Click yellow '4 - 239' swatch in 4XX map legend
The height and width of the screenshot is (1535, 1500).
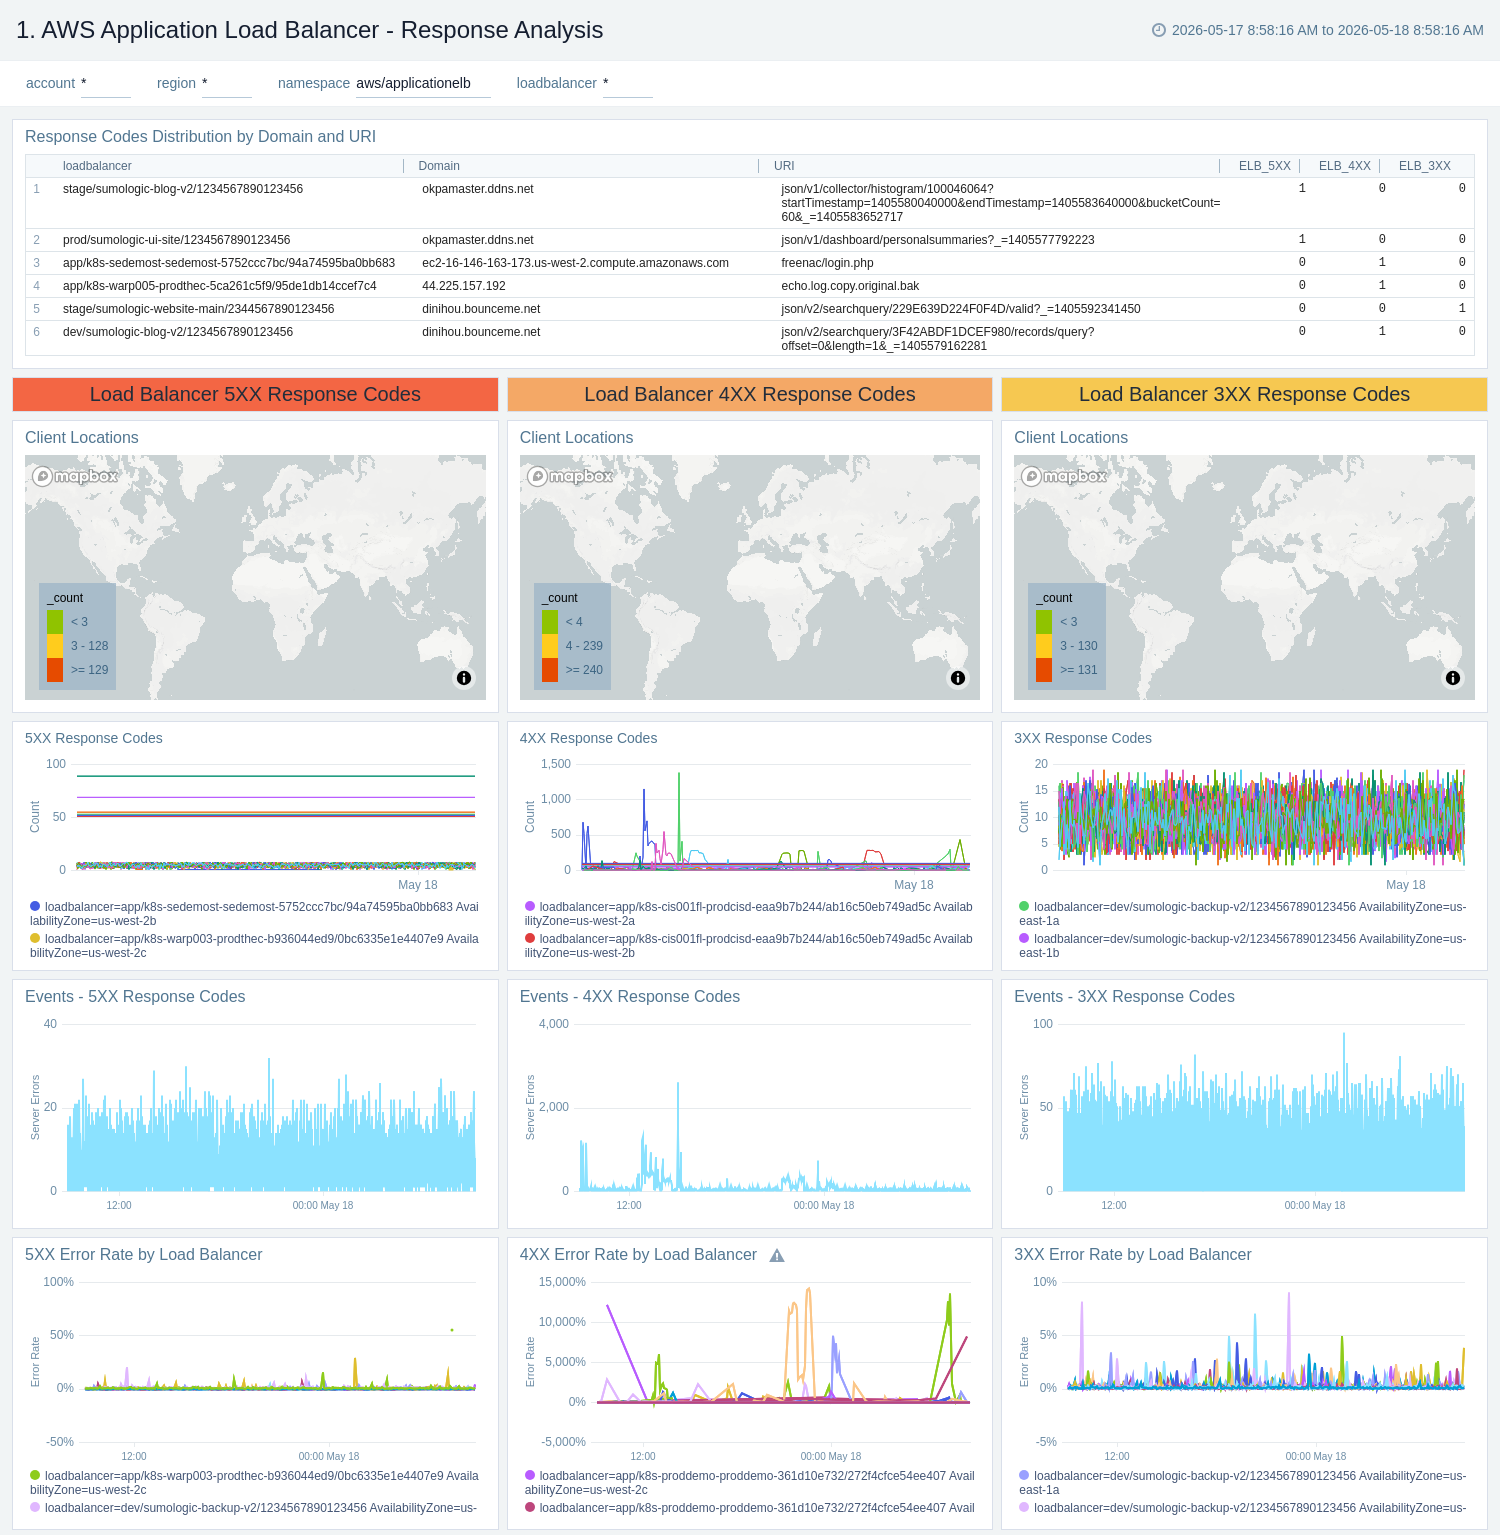point(550,646)
